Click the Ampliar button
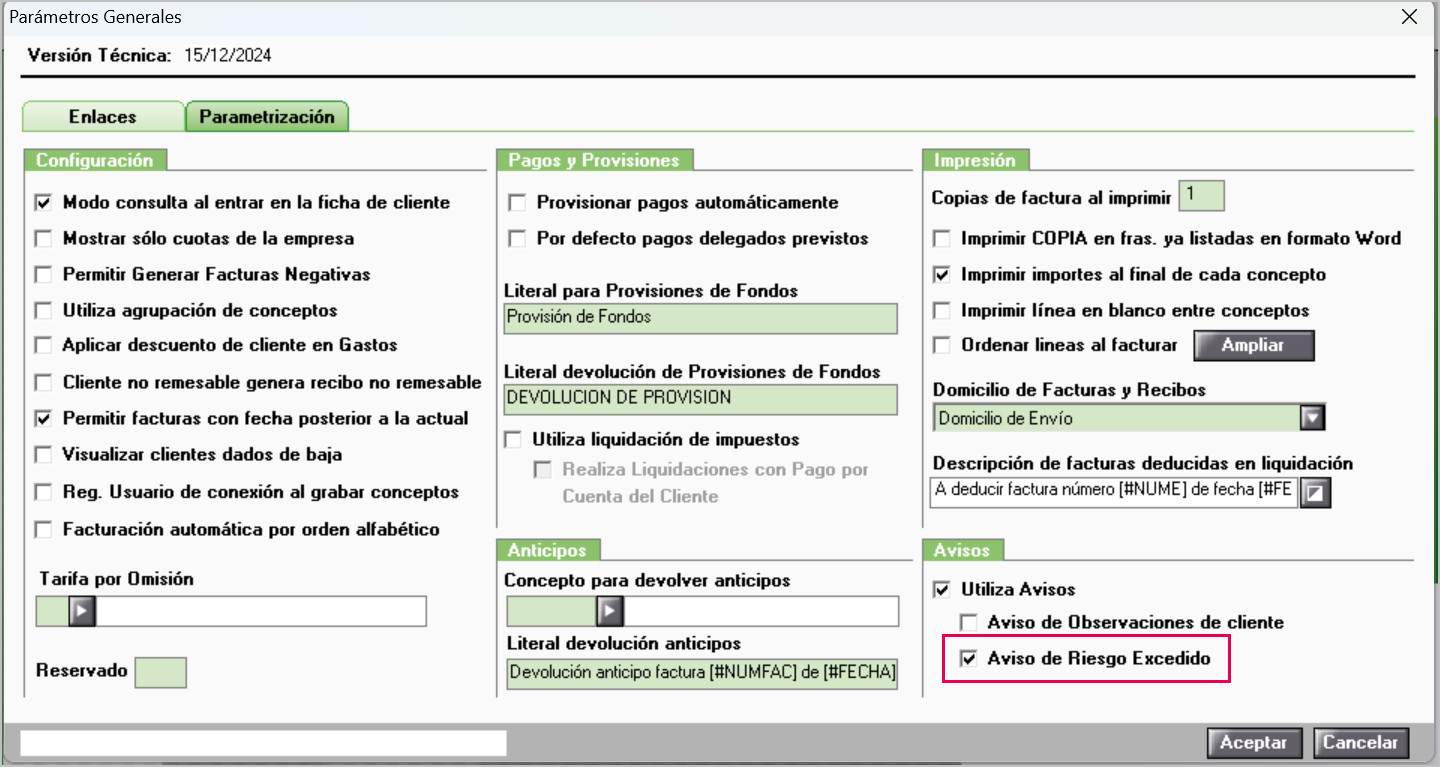This screenshot has height=767, width=1440. coord(1254,345)
